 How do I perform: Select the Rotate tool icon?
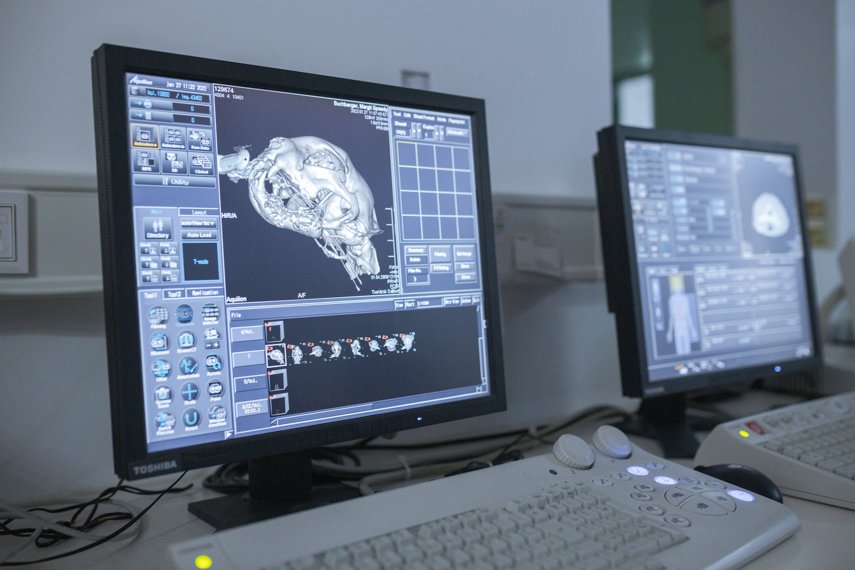pyautogui.click(x=213, y=364)
